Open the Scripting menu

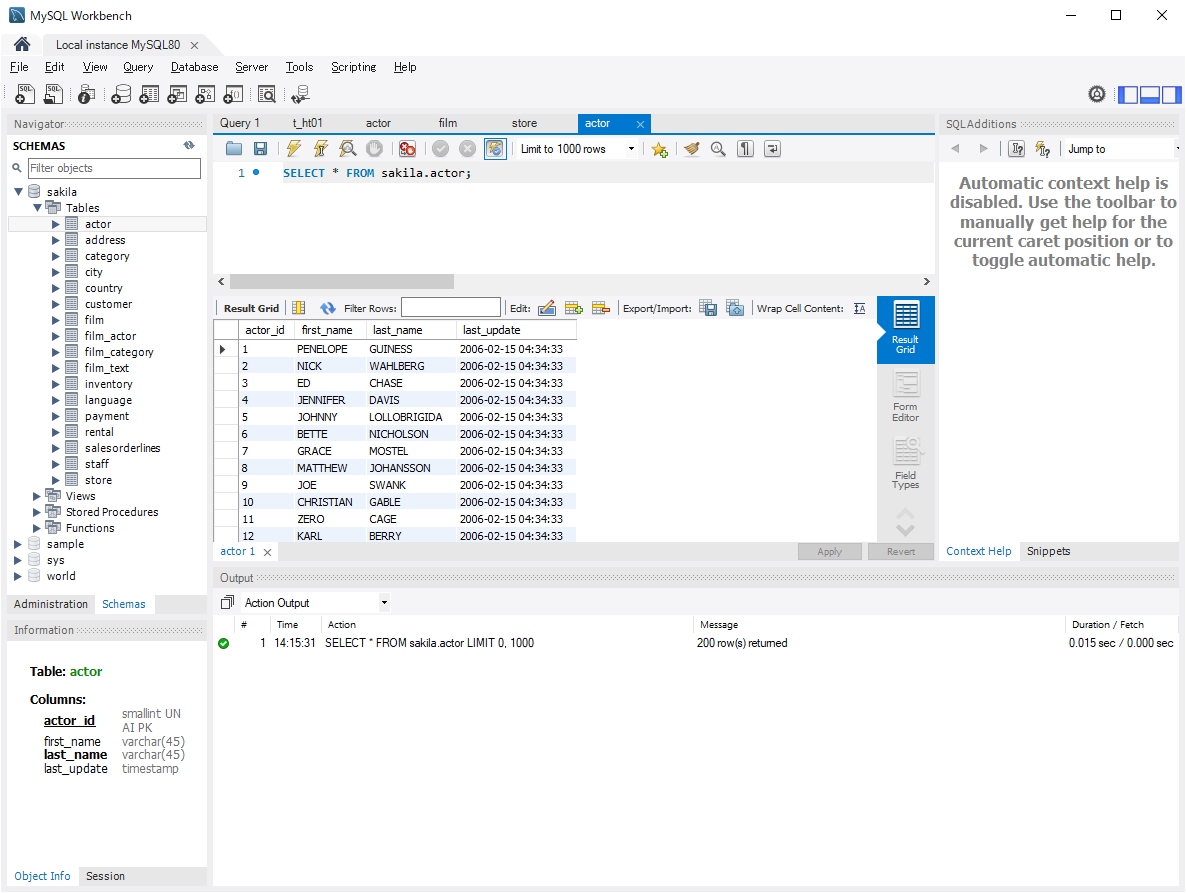(353, 67)
